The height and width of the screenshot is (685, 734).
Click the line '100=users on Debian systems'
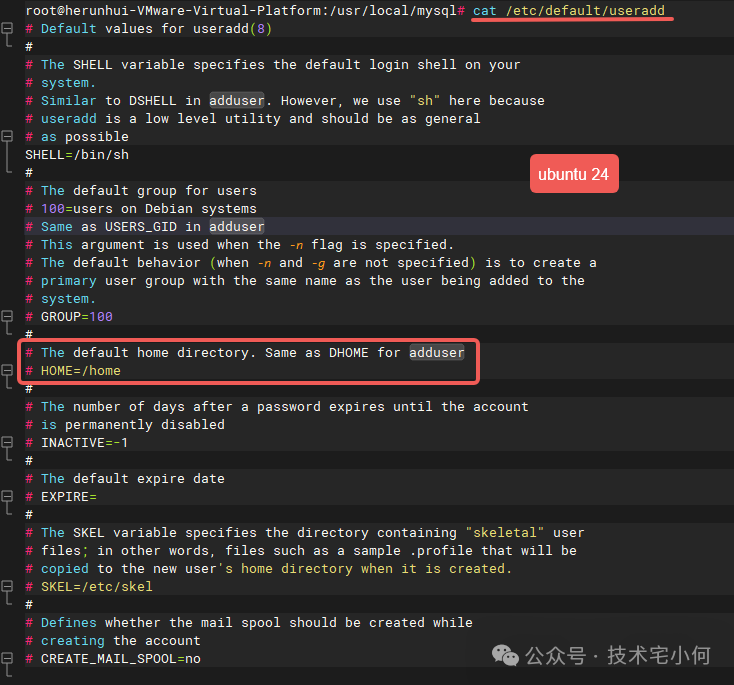pyautogui.click(x=141, y=208)
